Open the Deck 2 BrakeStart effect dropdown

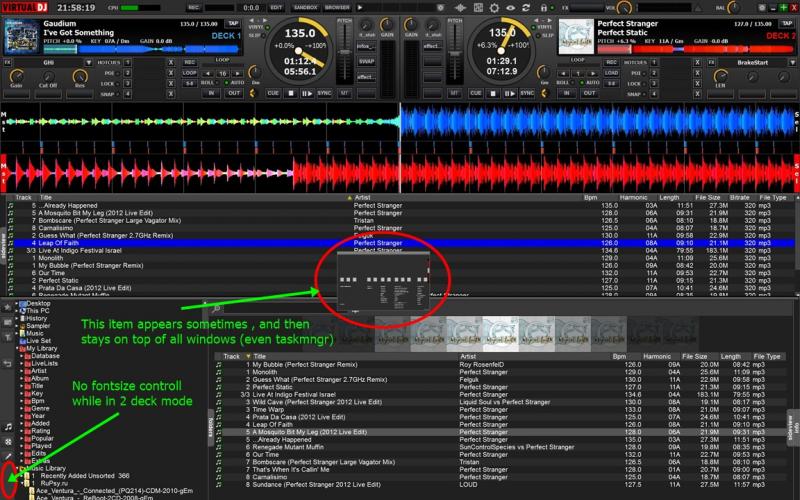792,62
